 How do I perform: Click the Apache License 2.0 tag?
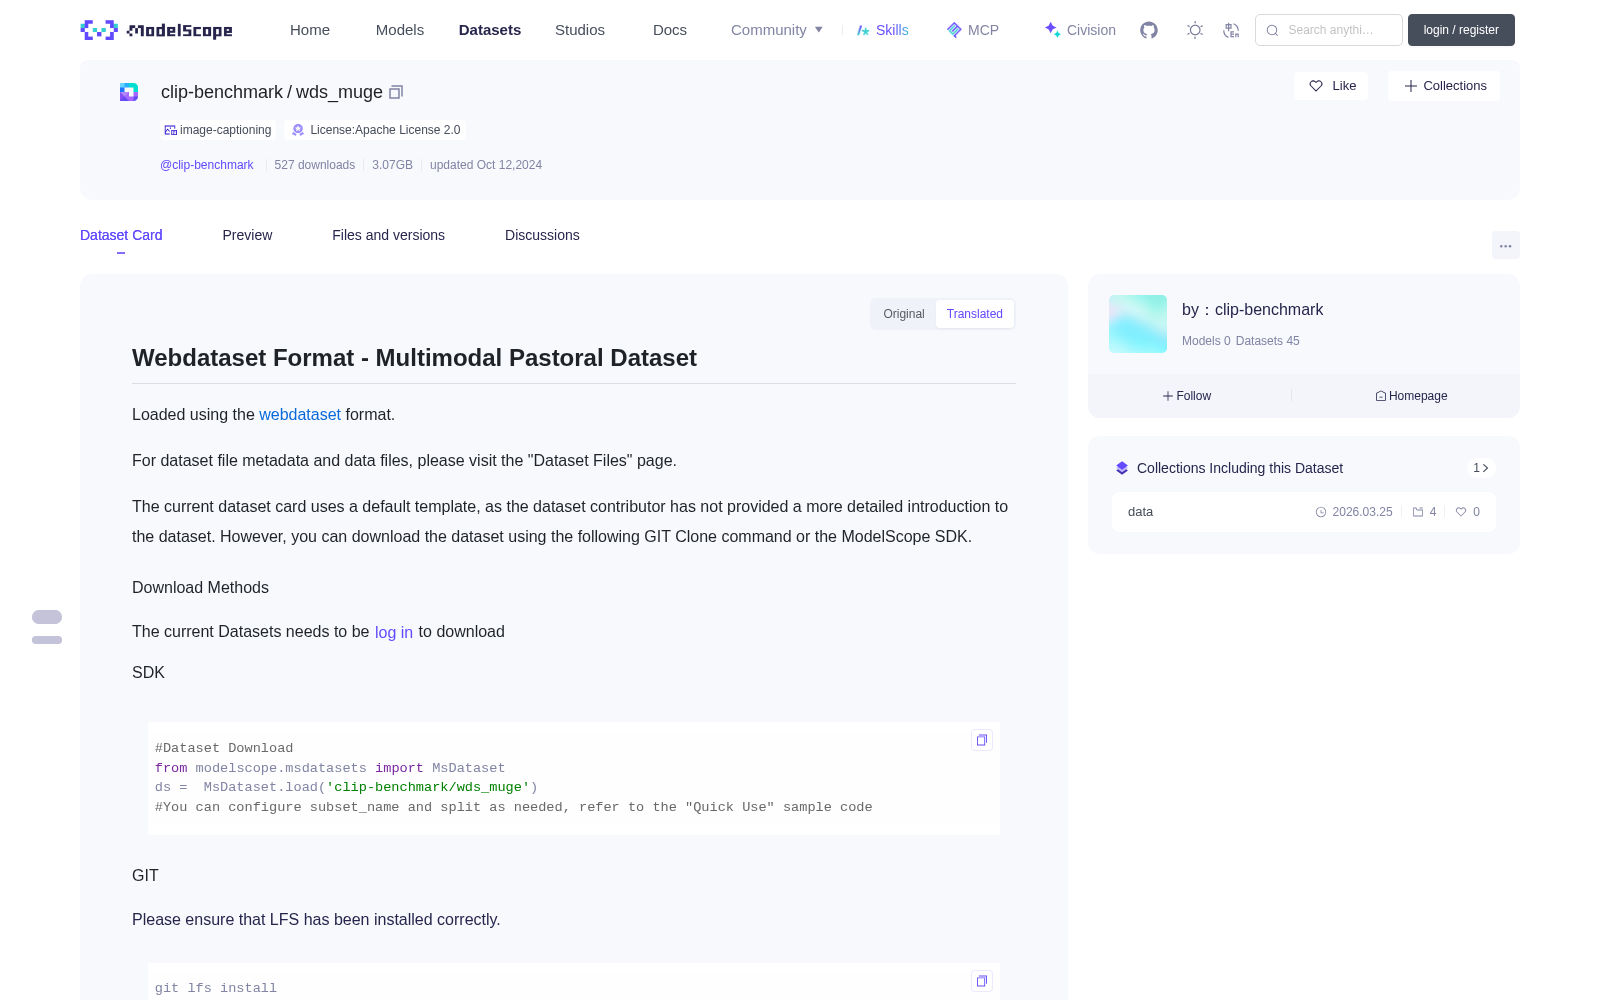tap(376, 130)
